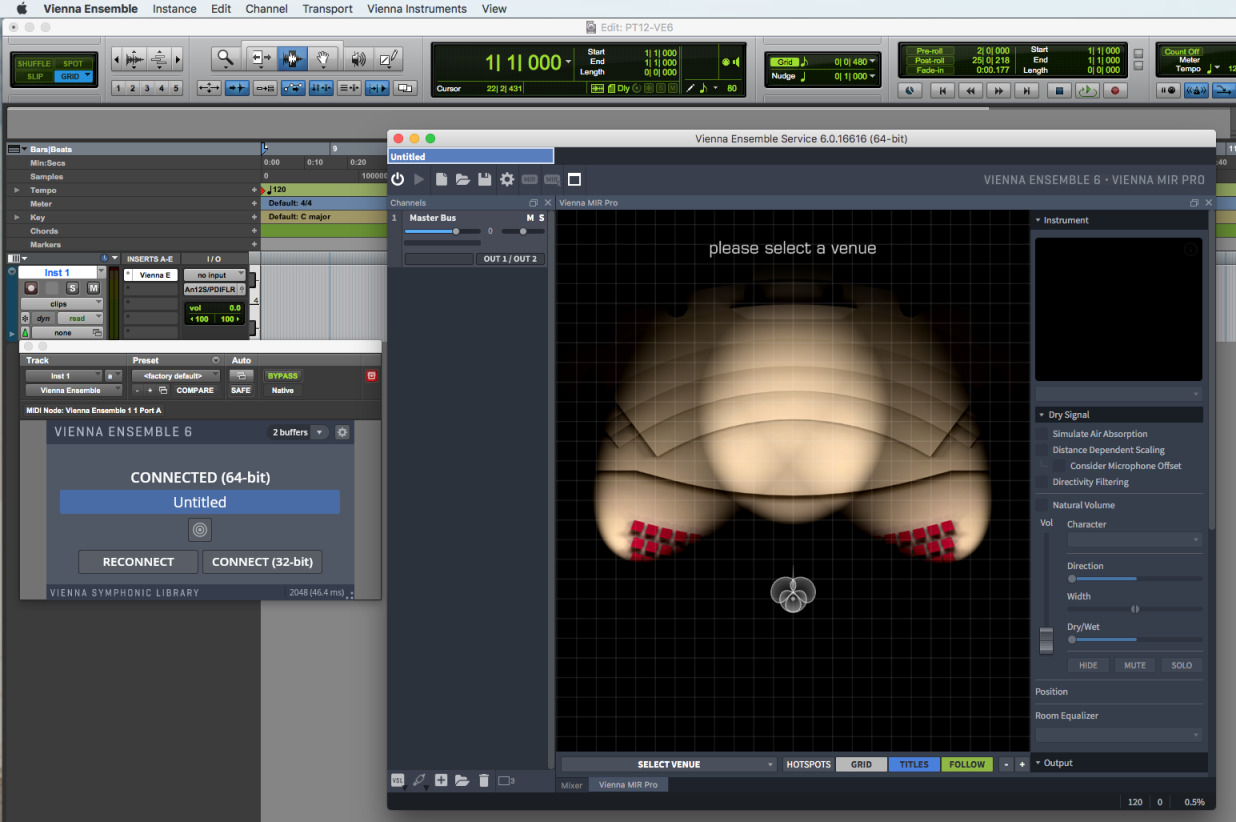Delete channel with the trash icon
Screen dimensions: 1236x822
pyautogui.click(x=484, y=780)
